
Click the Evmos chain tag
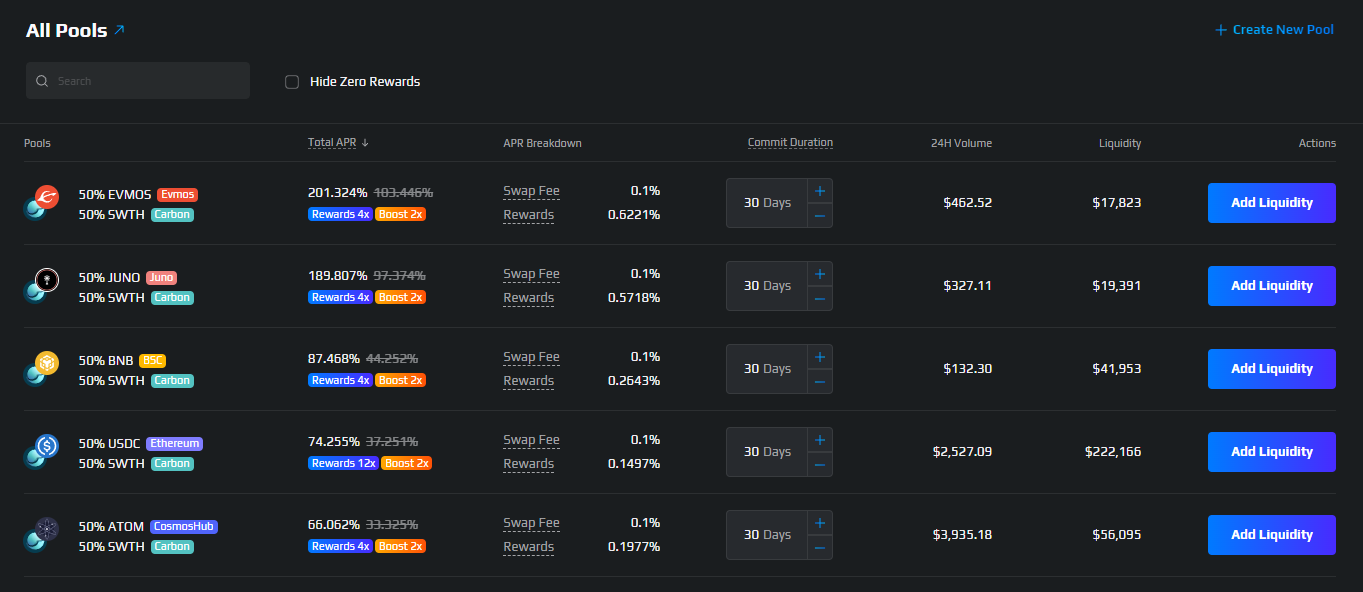[x=178, y=194]
